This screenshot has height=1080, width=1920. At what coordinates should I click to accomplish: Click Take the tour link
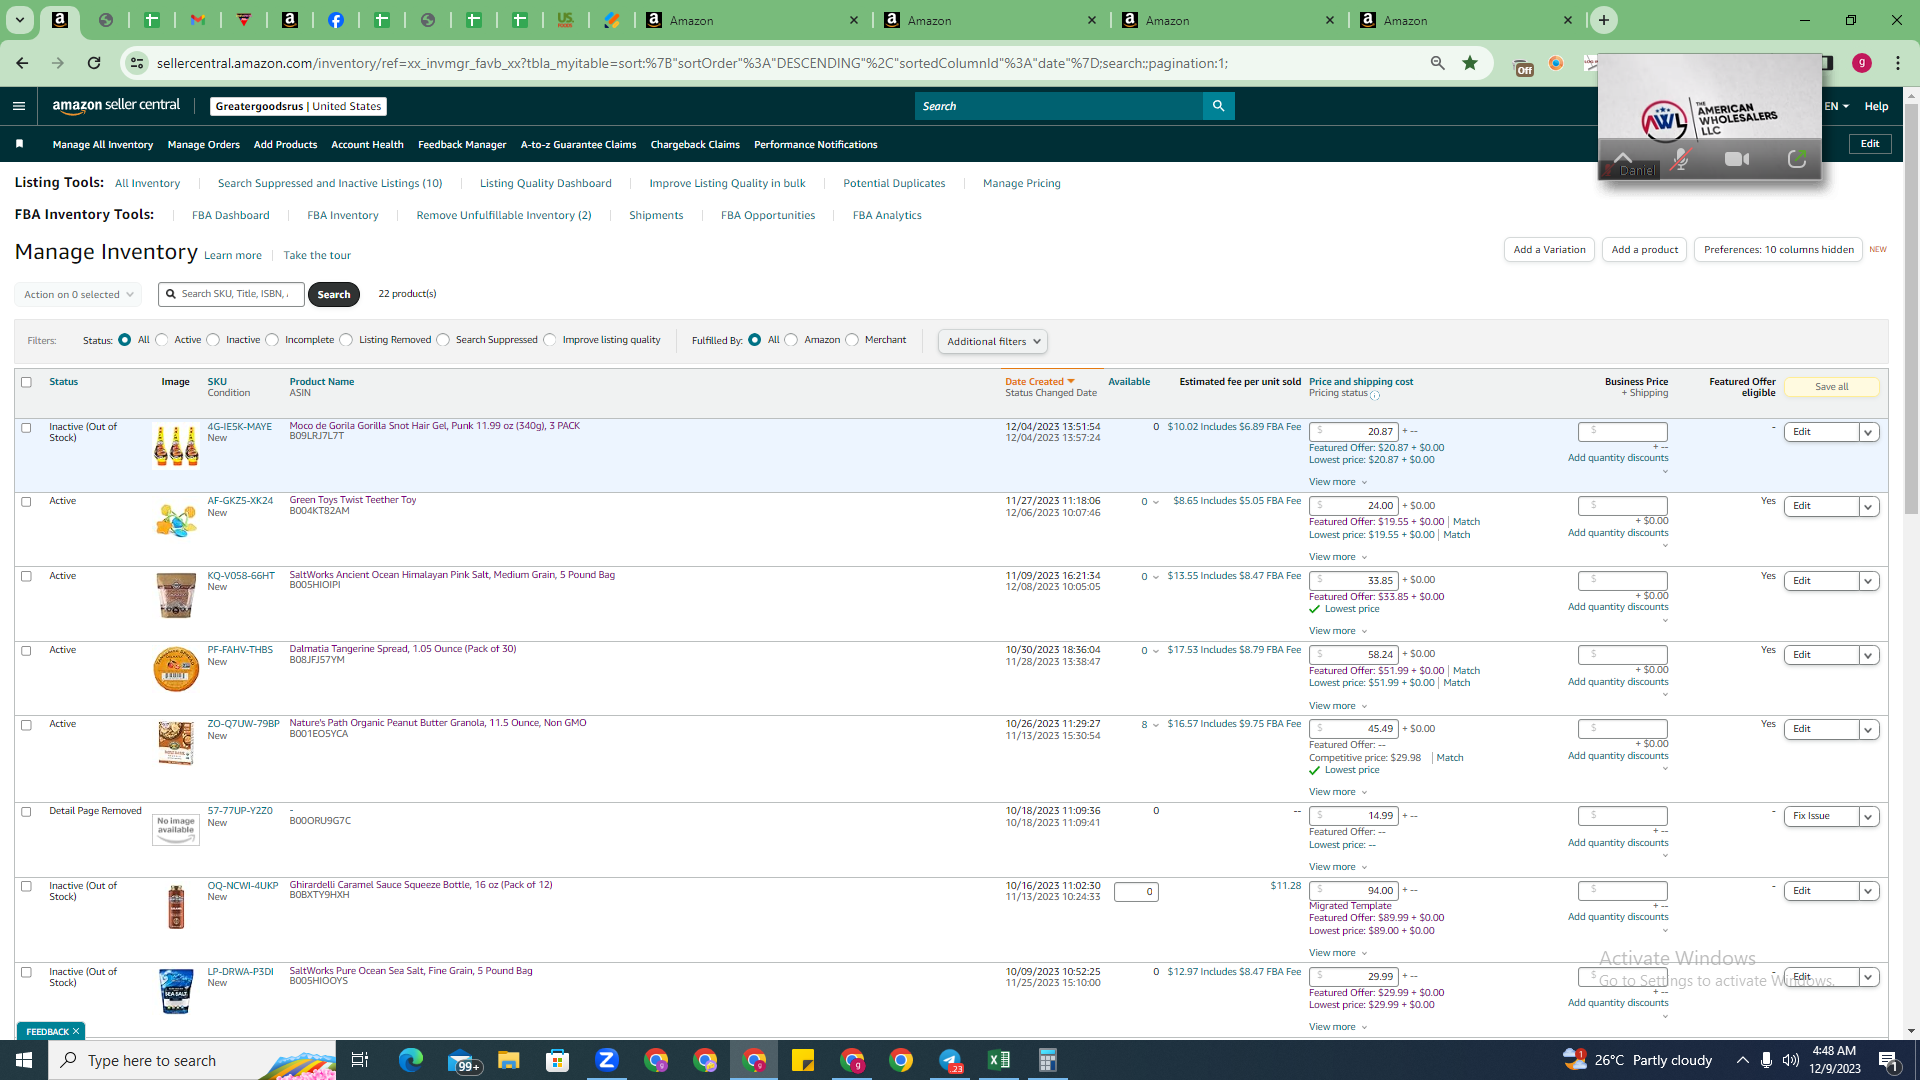pyautogui.click(x=317, y=256)
